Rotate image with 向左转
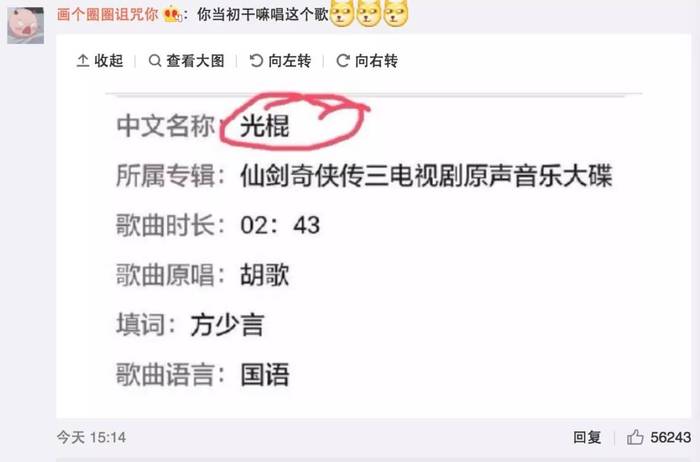The width and height of the screenshot is (700, 462). tap(280, 61)
